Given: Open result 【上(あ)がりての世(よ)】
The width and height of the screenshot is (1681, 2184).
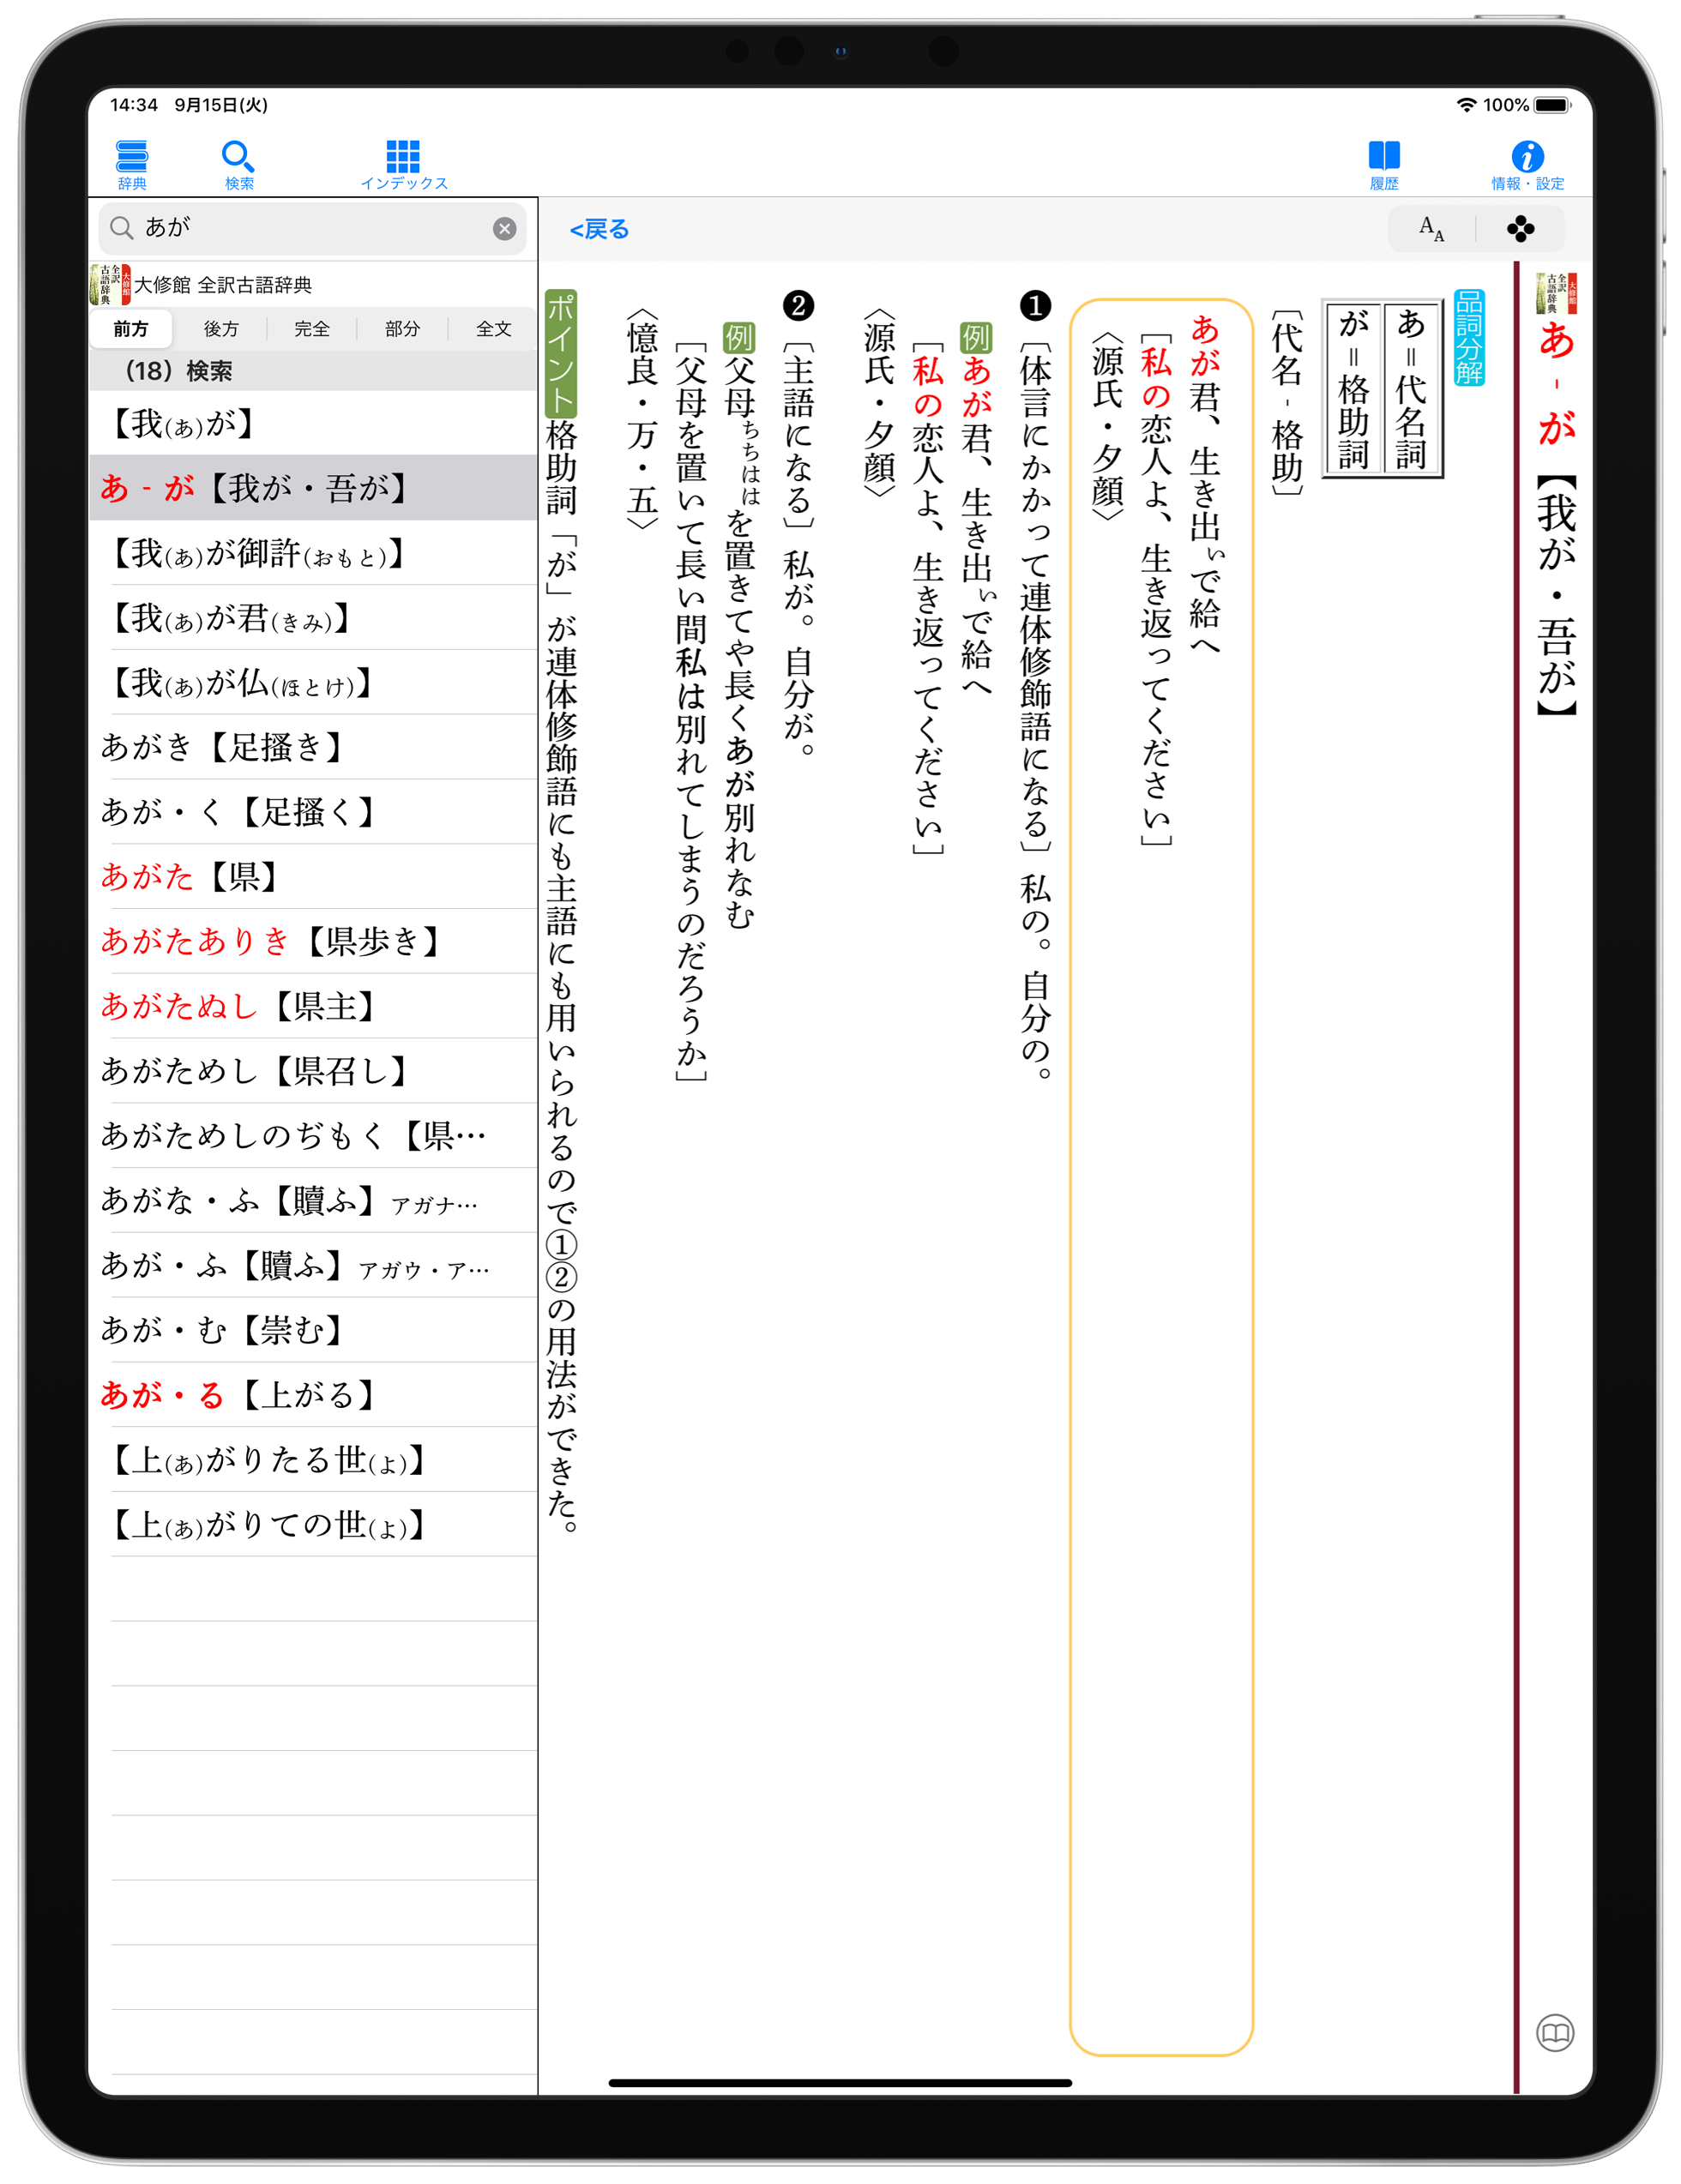Looking at the screenshot, I should click(x=313, y=1525).
